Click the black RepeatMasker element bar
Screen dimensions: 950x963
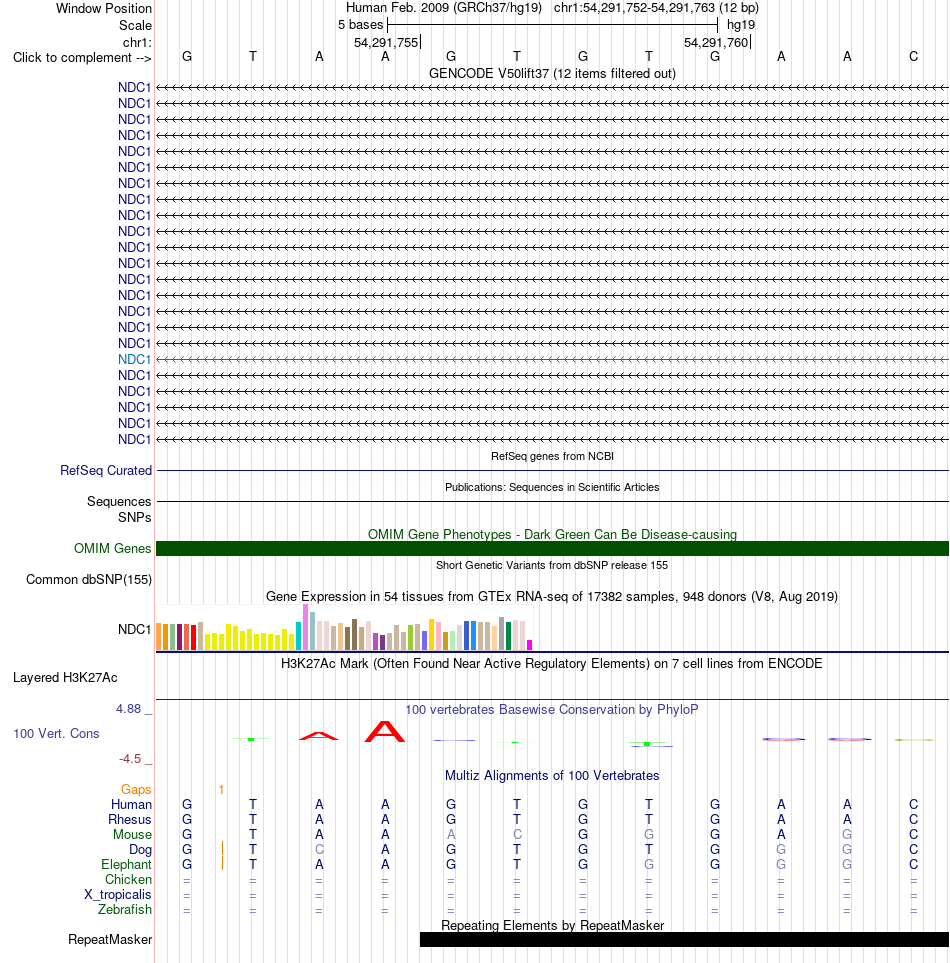pyautogui.click(x=684, y=940)
